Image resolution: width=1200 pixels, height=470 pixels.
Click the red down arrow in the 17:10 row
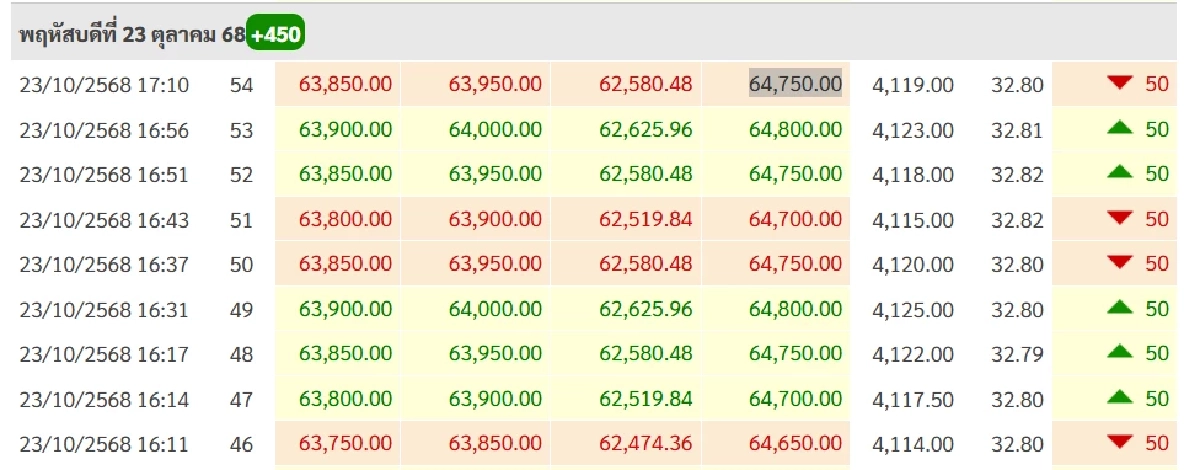click(1118, 84)
